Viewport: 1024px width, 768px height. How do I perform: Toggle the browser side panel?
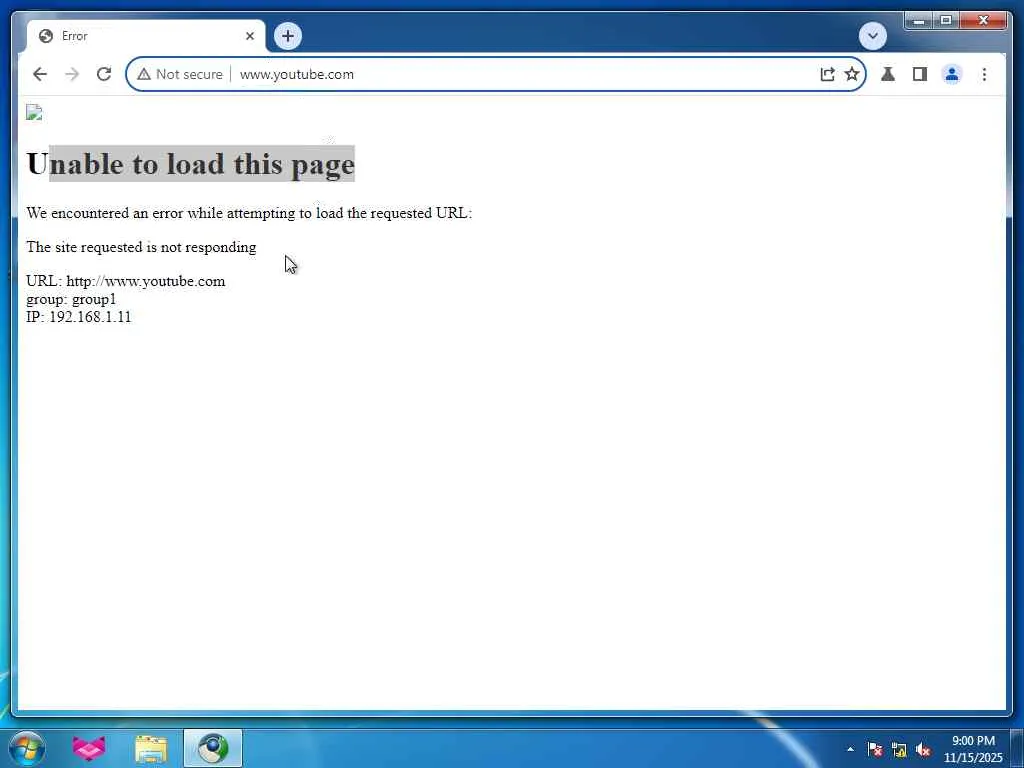click(x=920, y=74)
